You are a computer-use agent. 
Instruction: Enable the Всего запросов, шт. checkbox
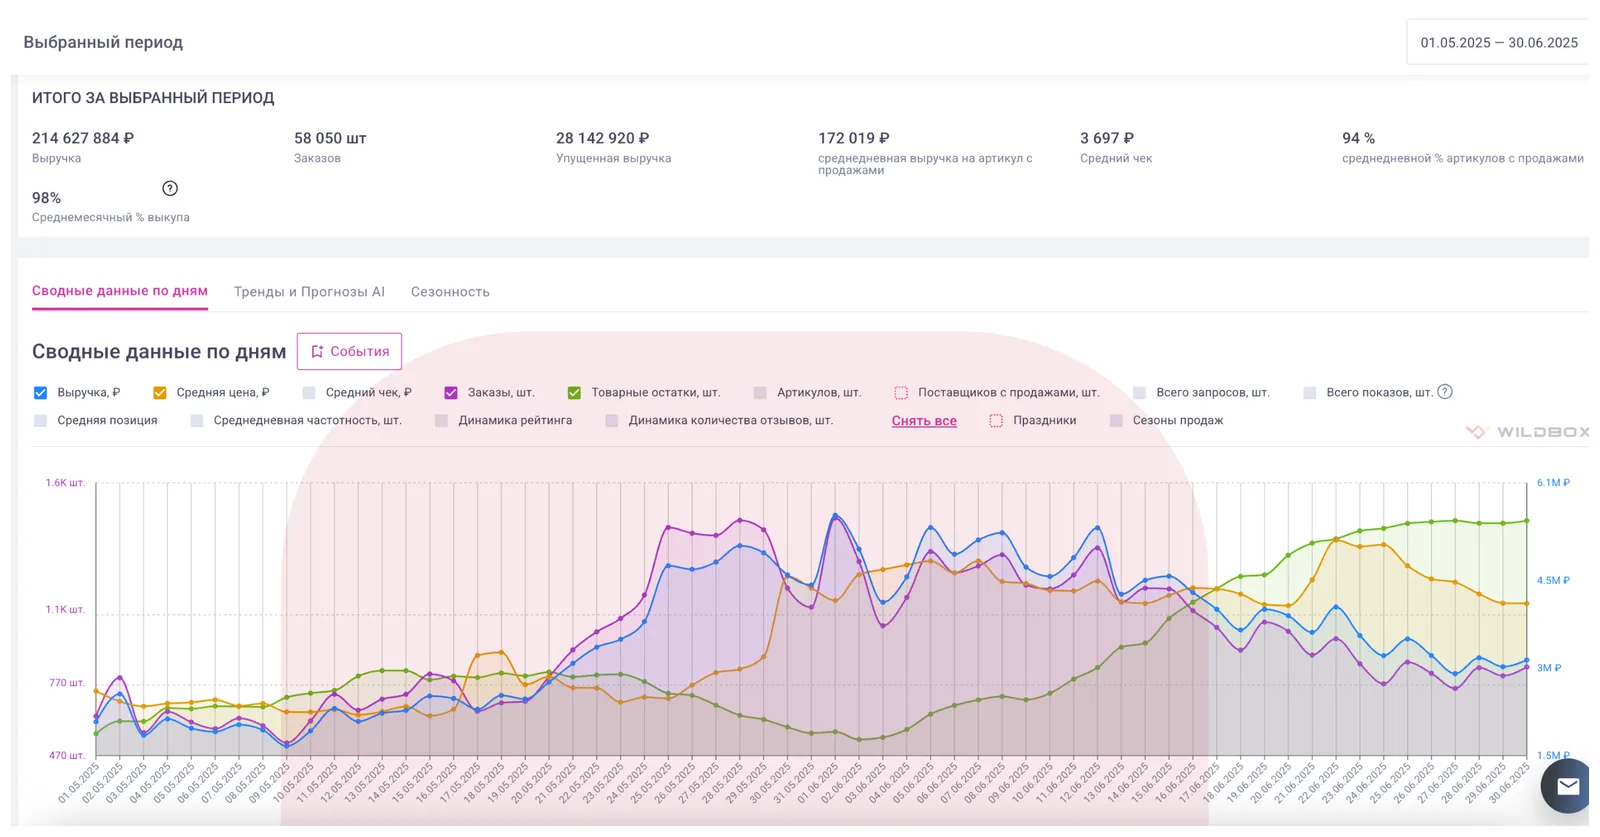click(x=1139, y=393)
